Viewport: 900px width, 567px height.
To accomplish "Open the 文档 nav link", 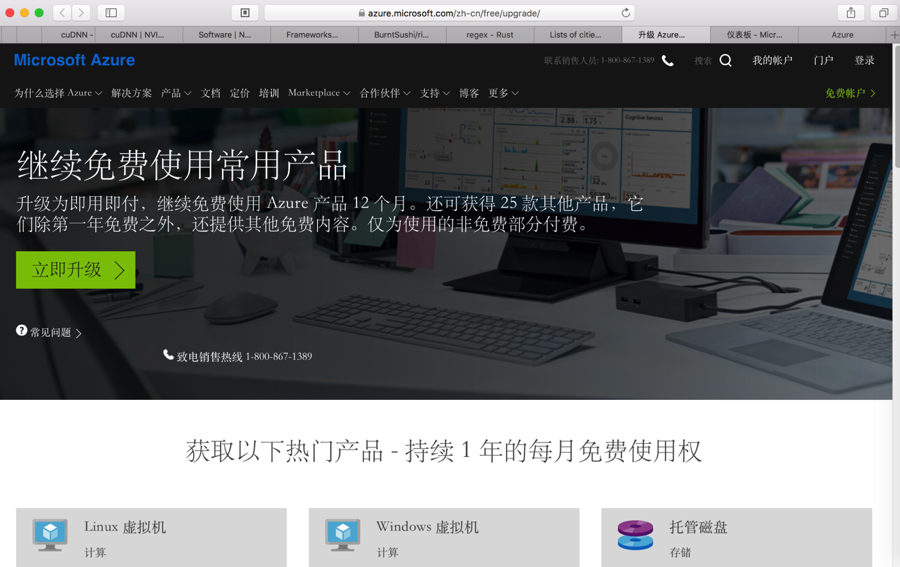I will pos(211,93).
